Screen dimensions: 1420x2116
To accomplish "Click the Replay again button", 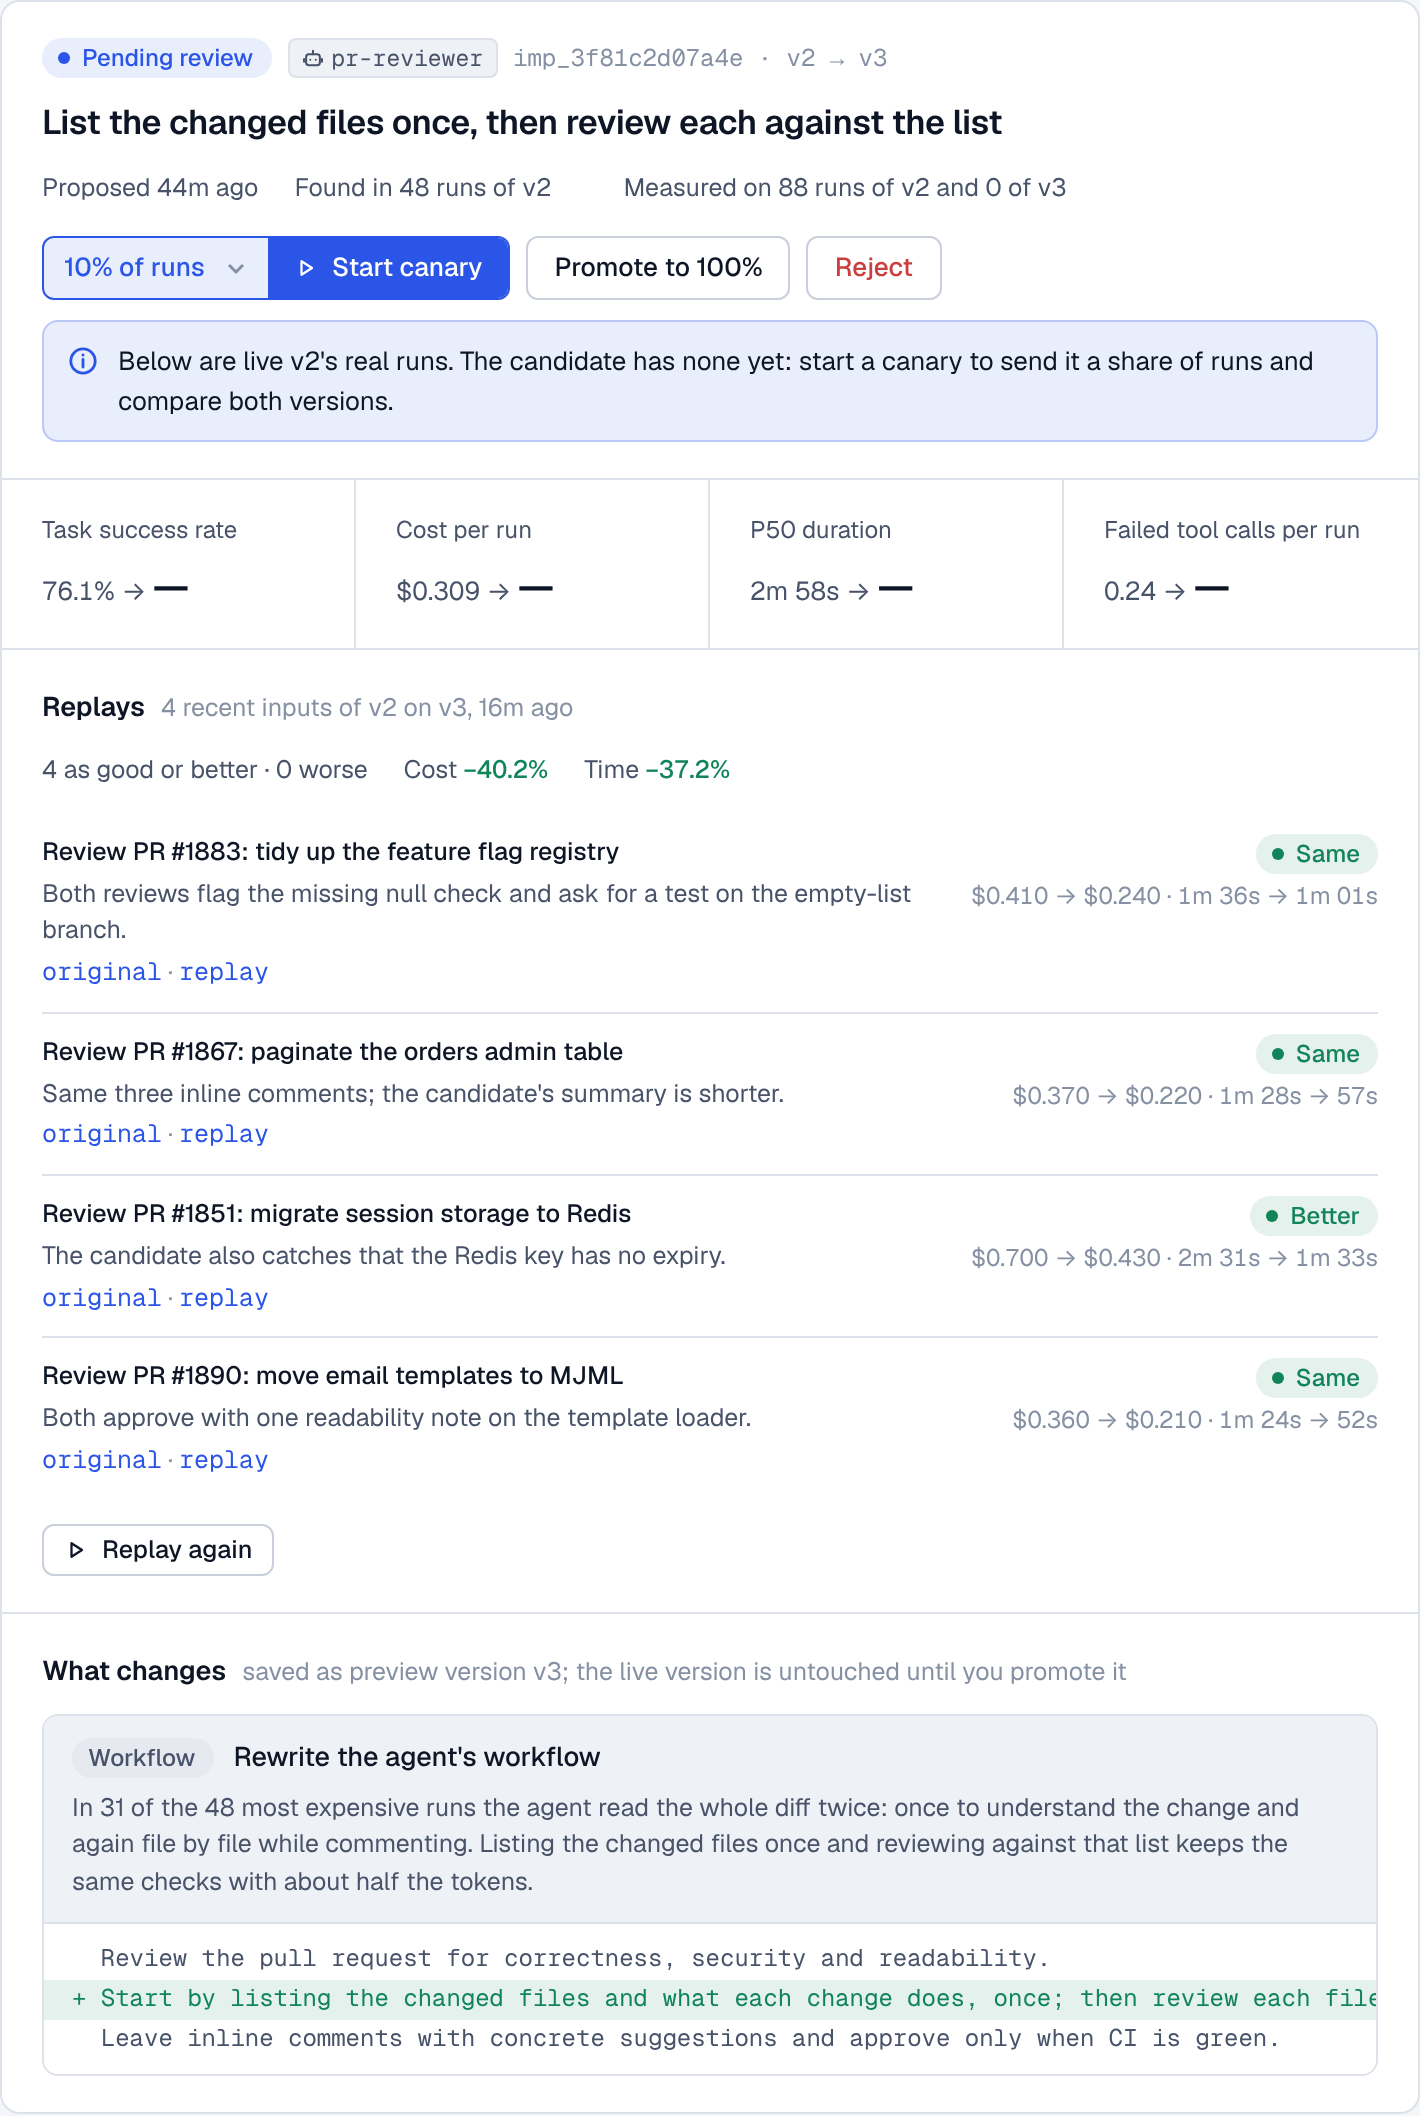I will 158,1550.
